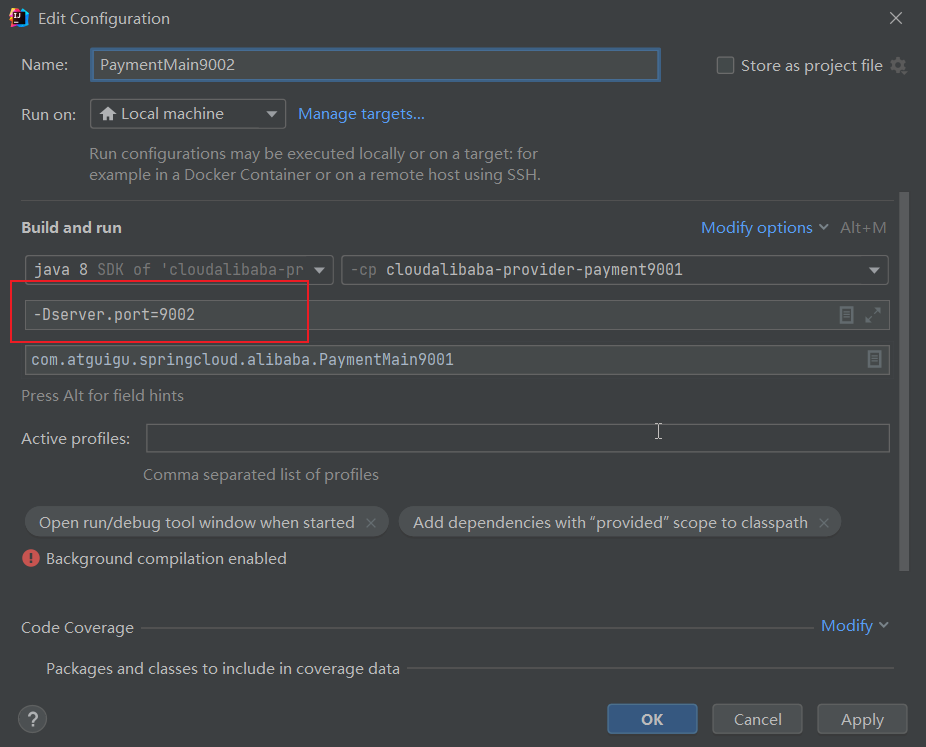Open the -cp classpath module dropdown

(x=614, y=270)
